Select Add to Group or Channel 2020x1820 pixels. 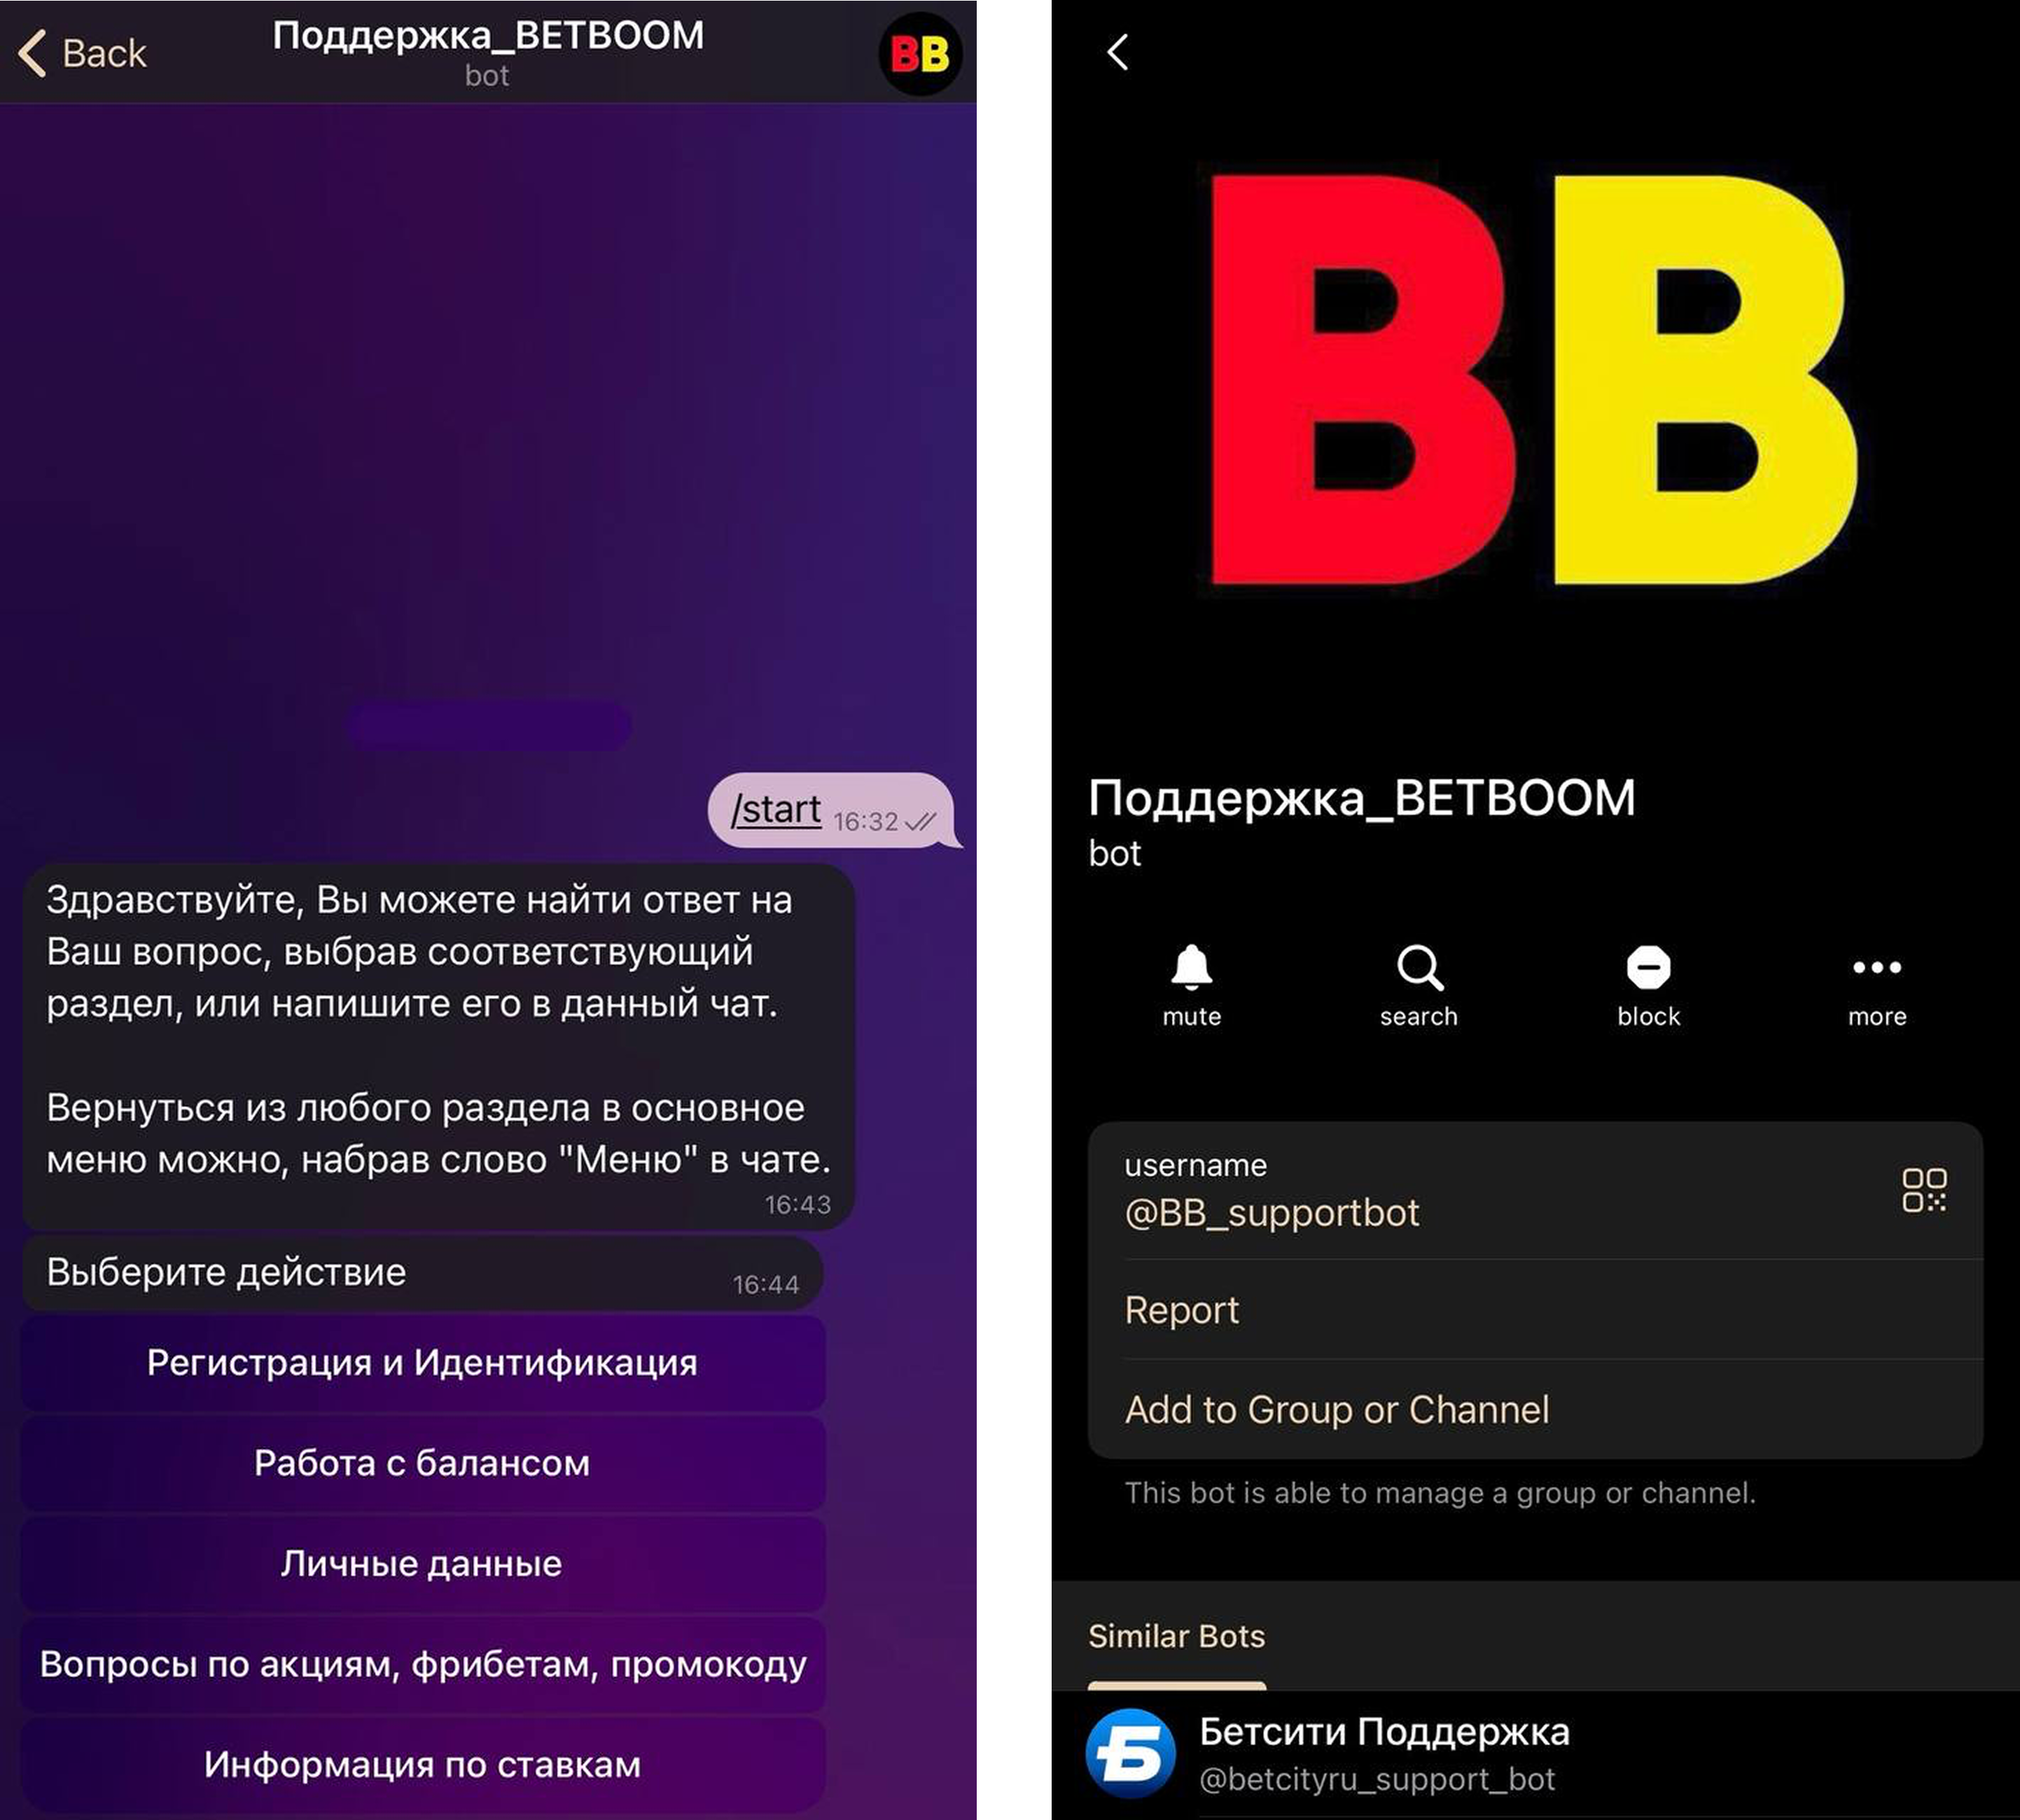click(1535, 1409)
